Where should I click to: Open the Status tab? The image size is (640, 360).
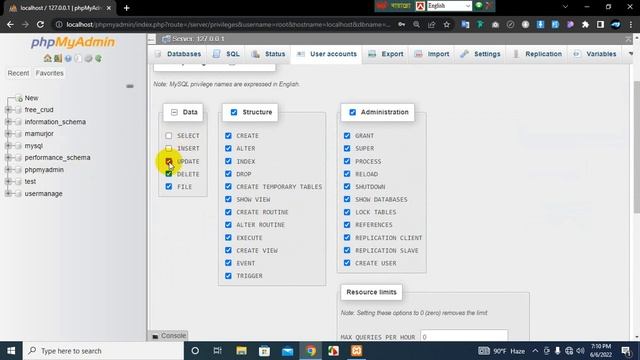[269, 54]
